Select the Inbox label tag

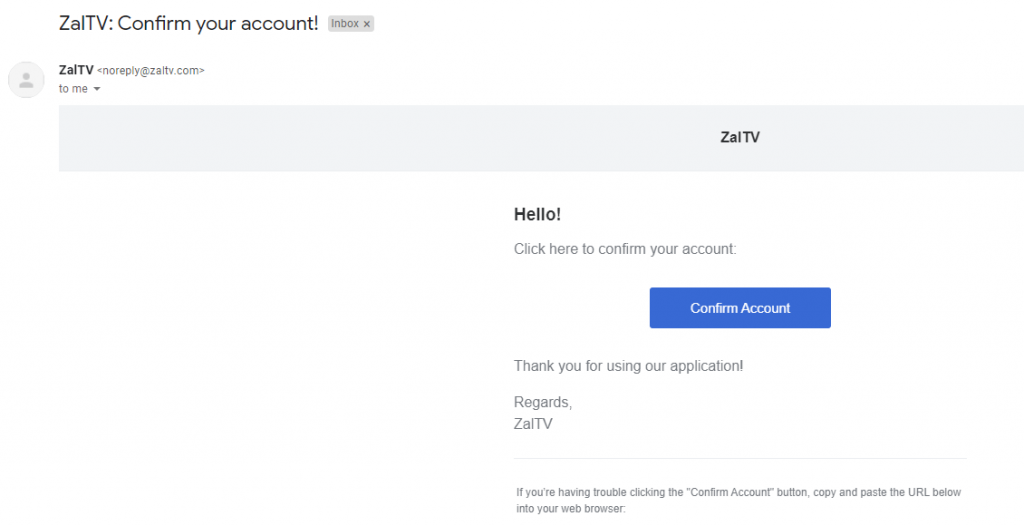point(351,24)
